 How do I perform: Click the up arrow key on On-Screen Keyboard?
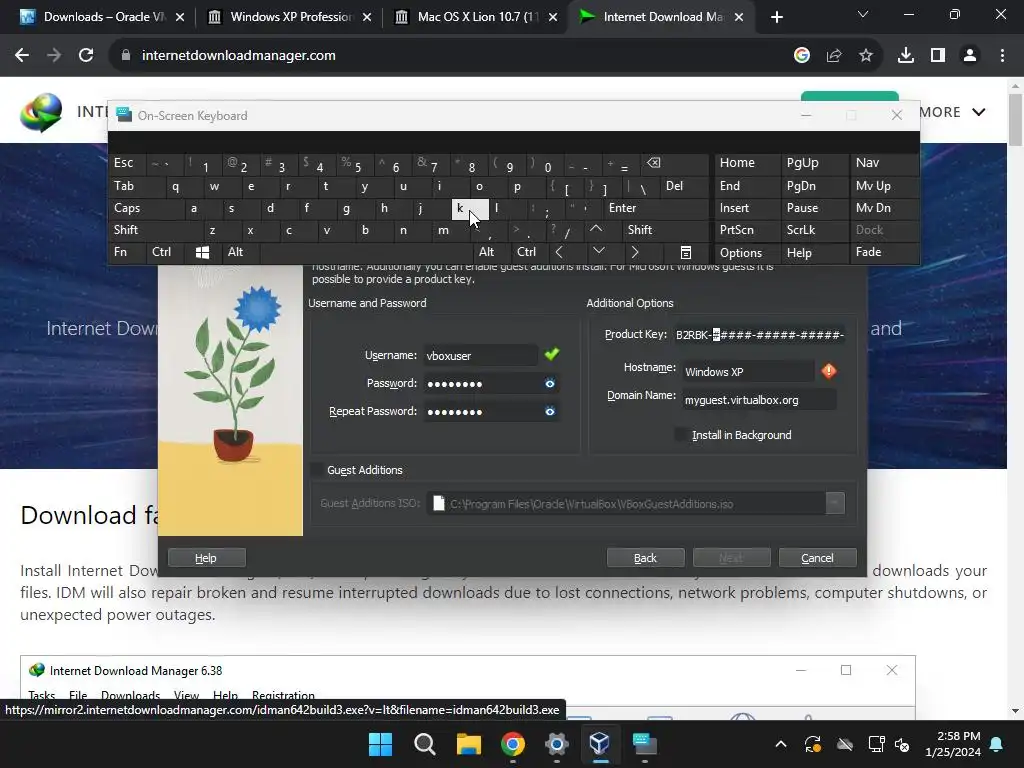click(596, 230)
